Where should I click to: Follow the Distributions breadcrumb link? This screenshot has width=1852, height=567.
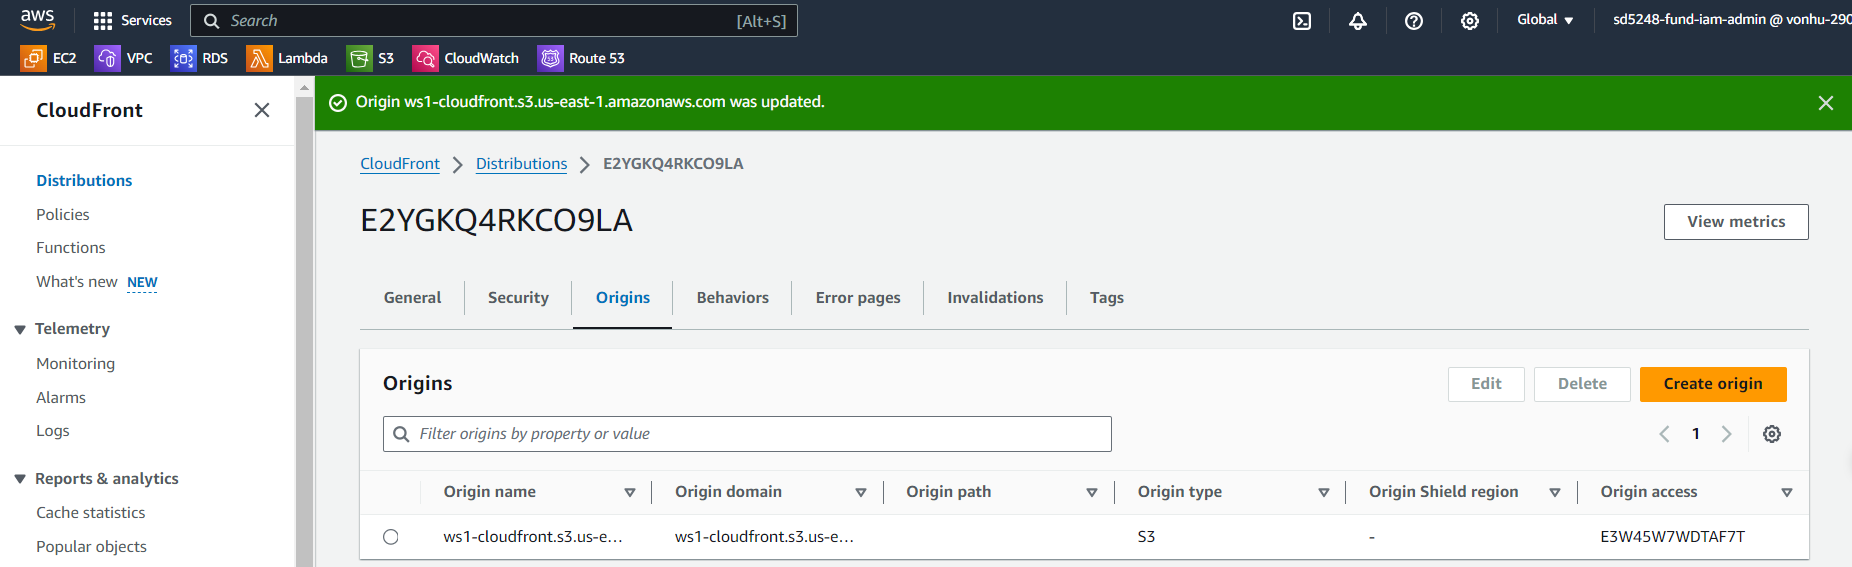coord(521,164)
